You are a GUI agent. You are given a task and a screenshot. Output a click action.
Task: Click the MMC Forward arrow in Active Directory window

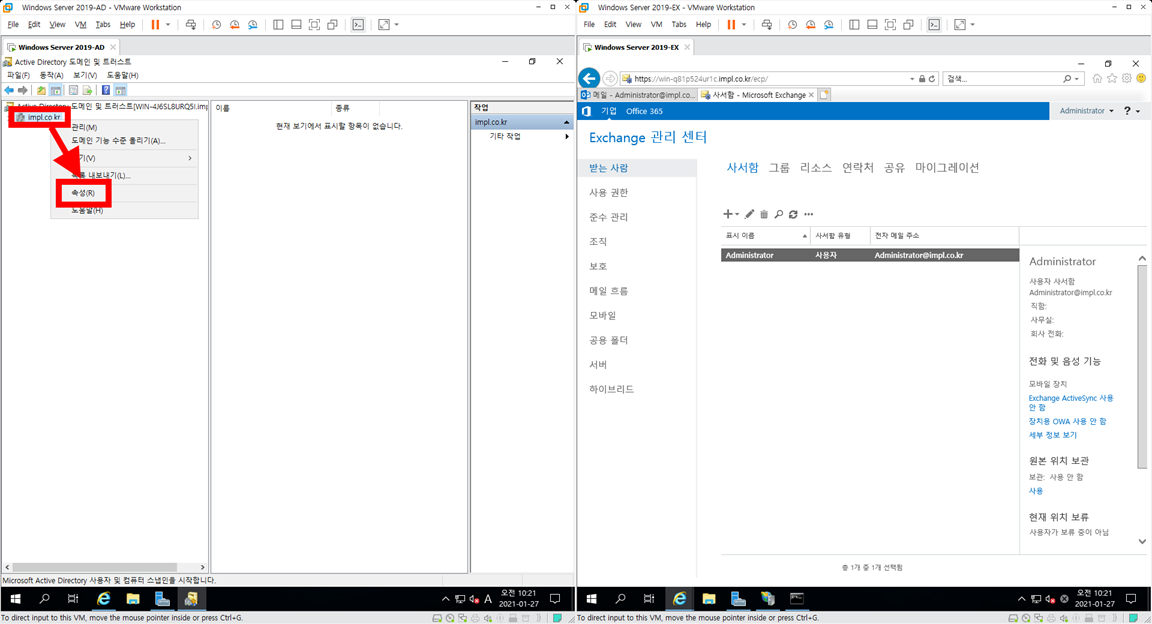pyautogui.click(x=23, y=90)
